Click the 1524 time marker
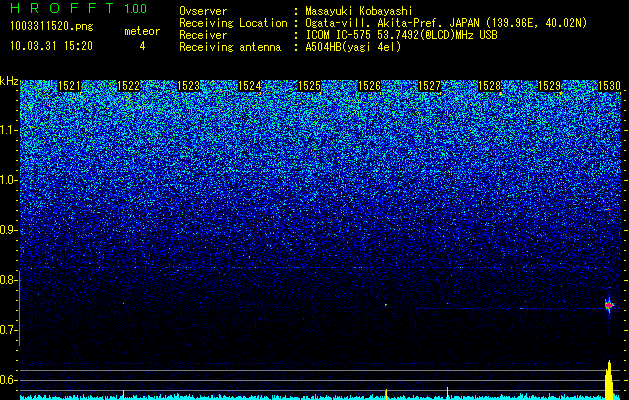Viewport: 629px width, 400px height. click(250, 86)
